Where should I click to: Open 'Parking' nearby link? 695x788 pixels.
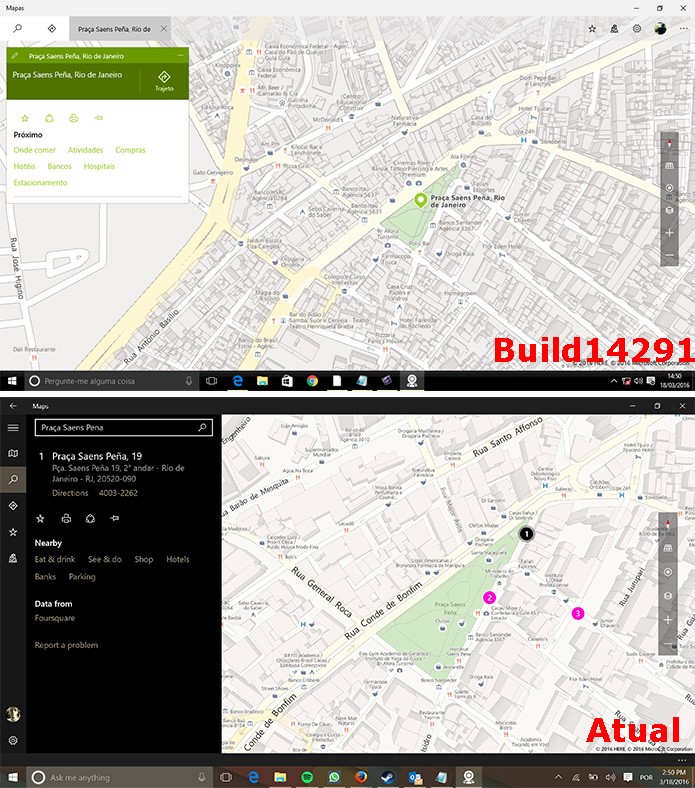click(82, 577)
